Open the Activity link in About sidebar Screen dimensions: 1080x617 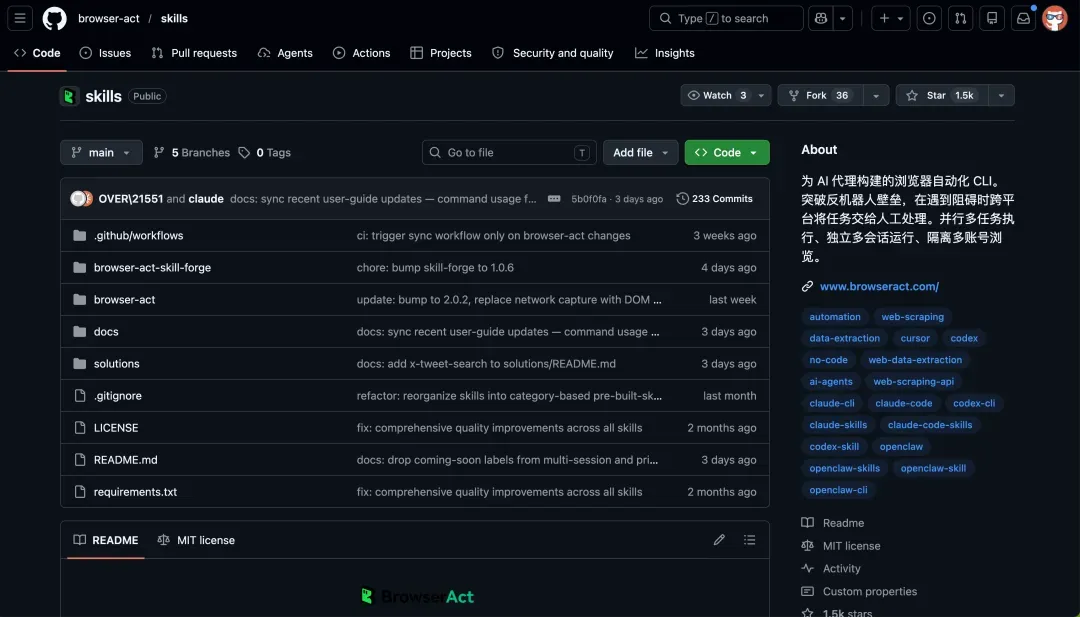[831, 569]
